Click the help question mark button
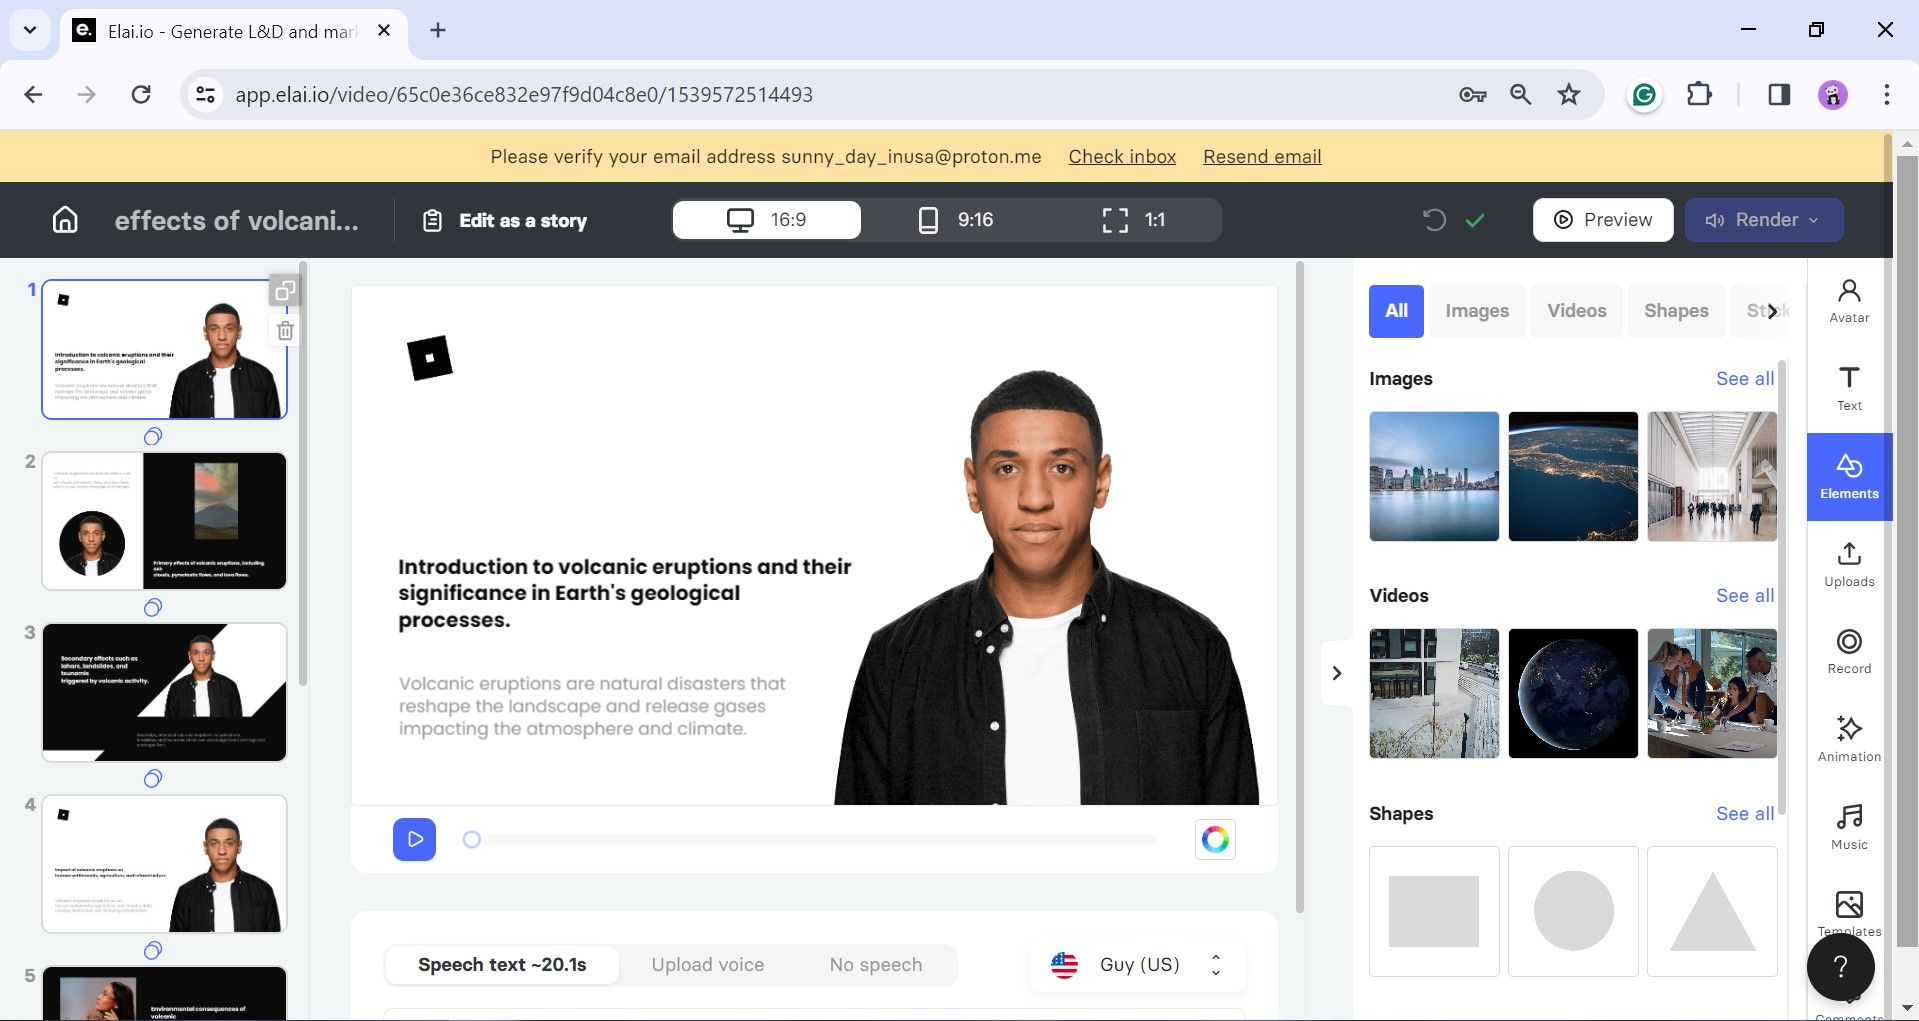 click(x=1840, y=967)
